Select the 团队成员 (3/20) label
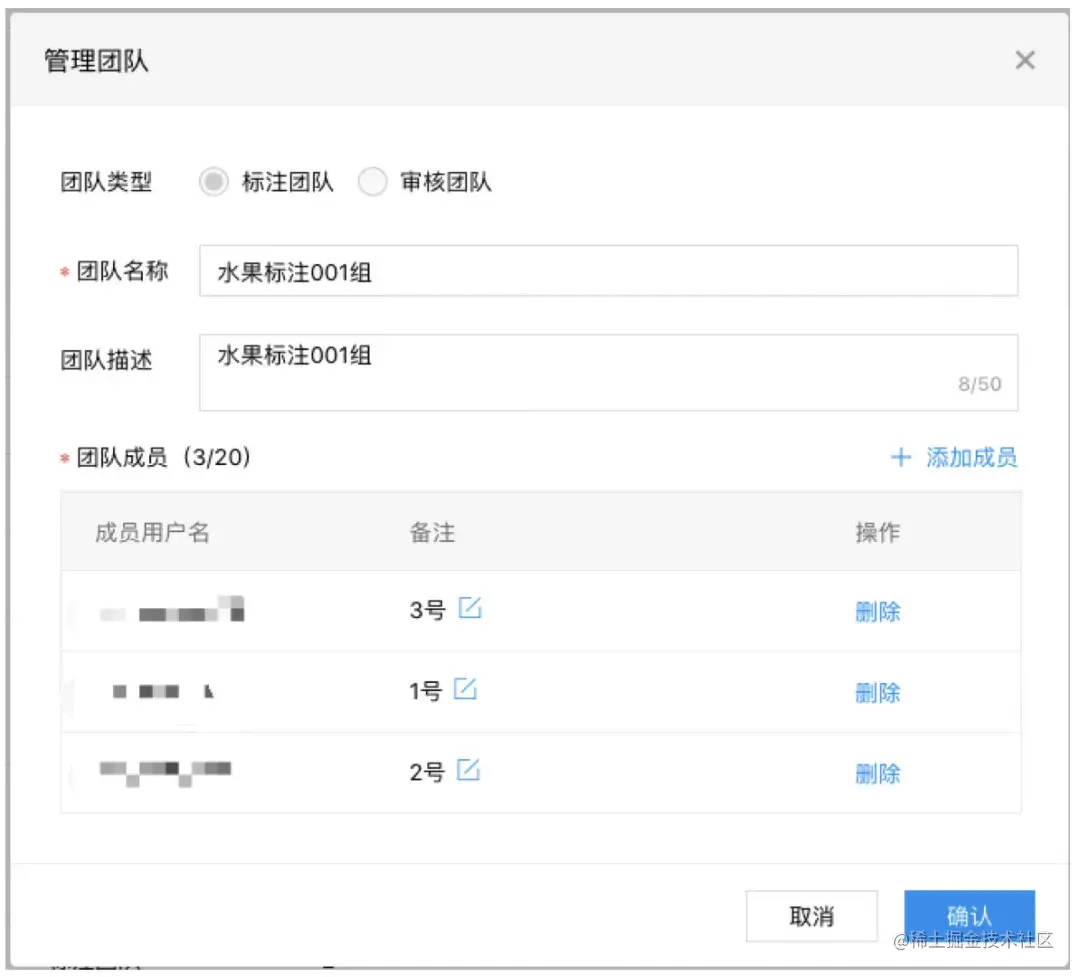This screenshot has width=1080, height=977. click(x=163, y=457)
